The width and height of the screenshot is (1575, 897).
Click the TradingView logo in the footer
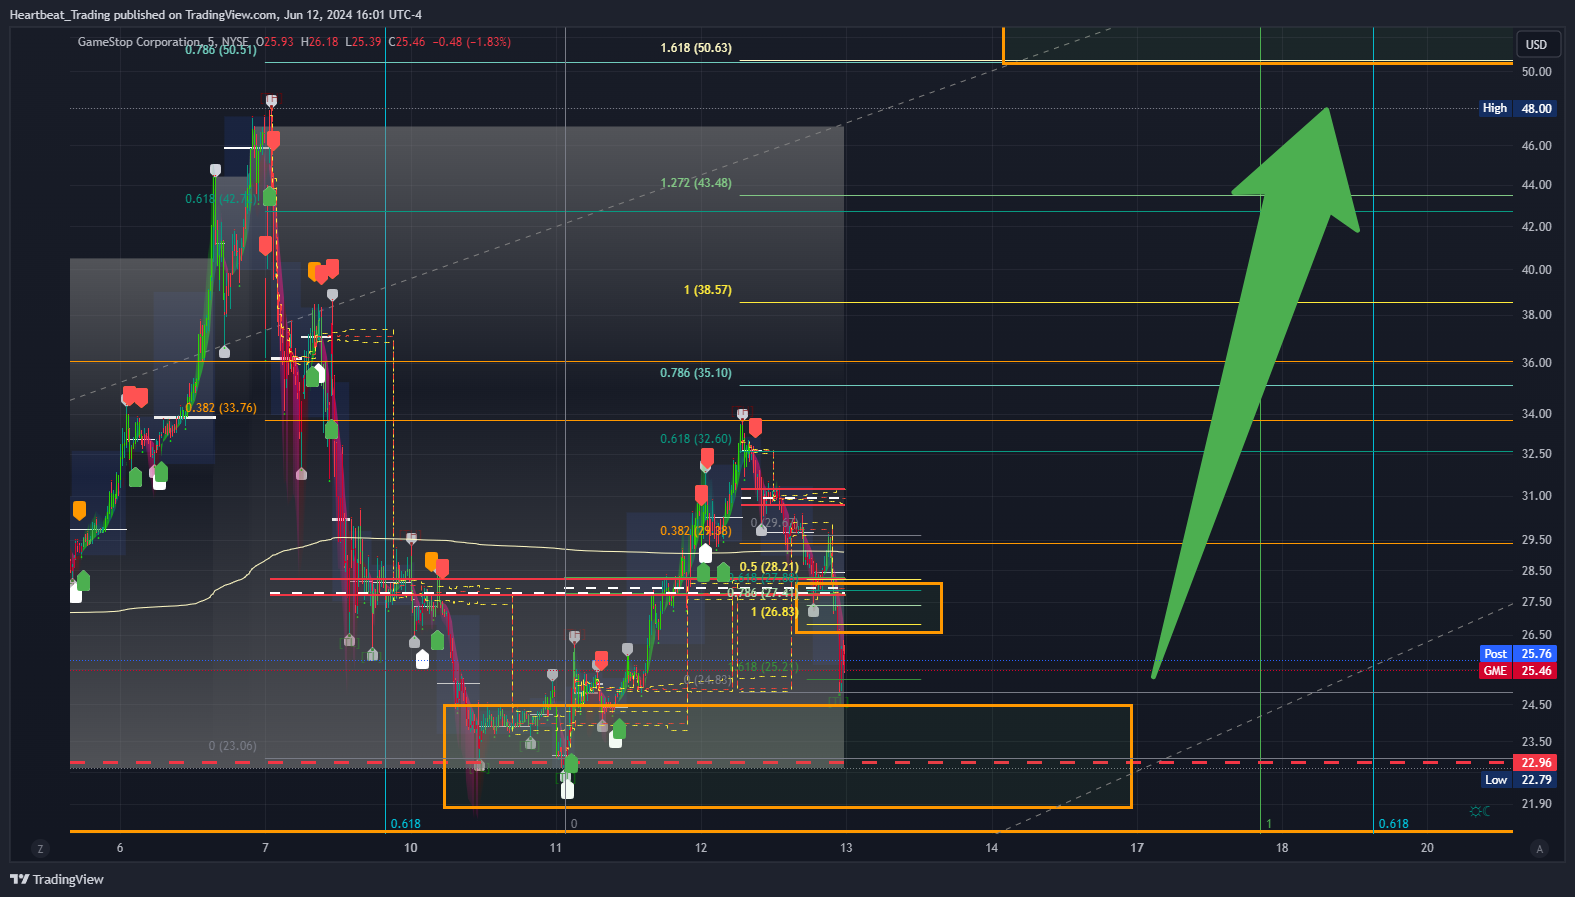coord(57,879)
